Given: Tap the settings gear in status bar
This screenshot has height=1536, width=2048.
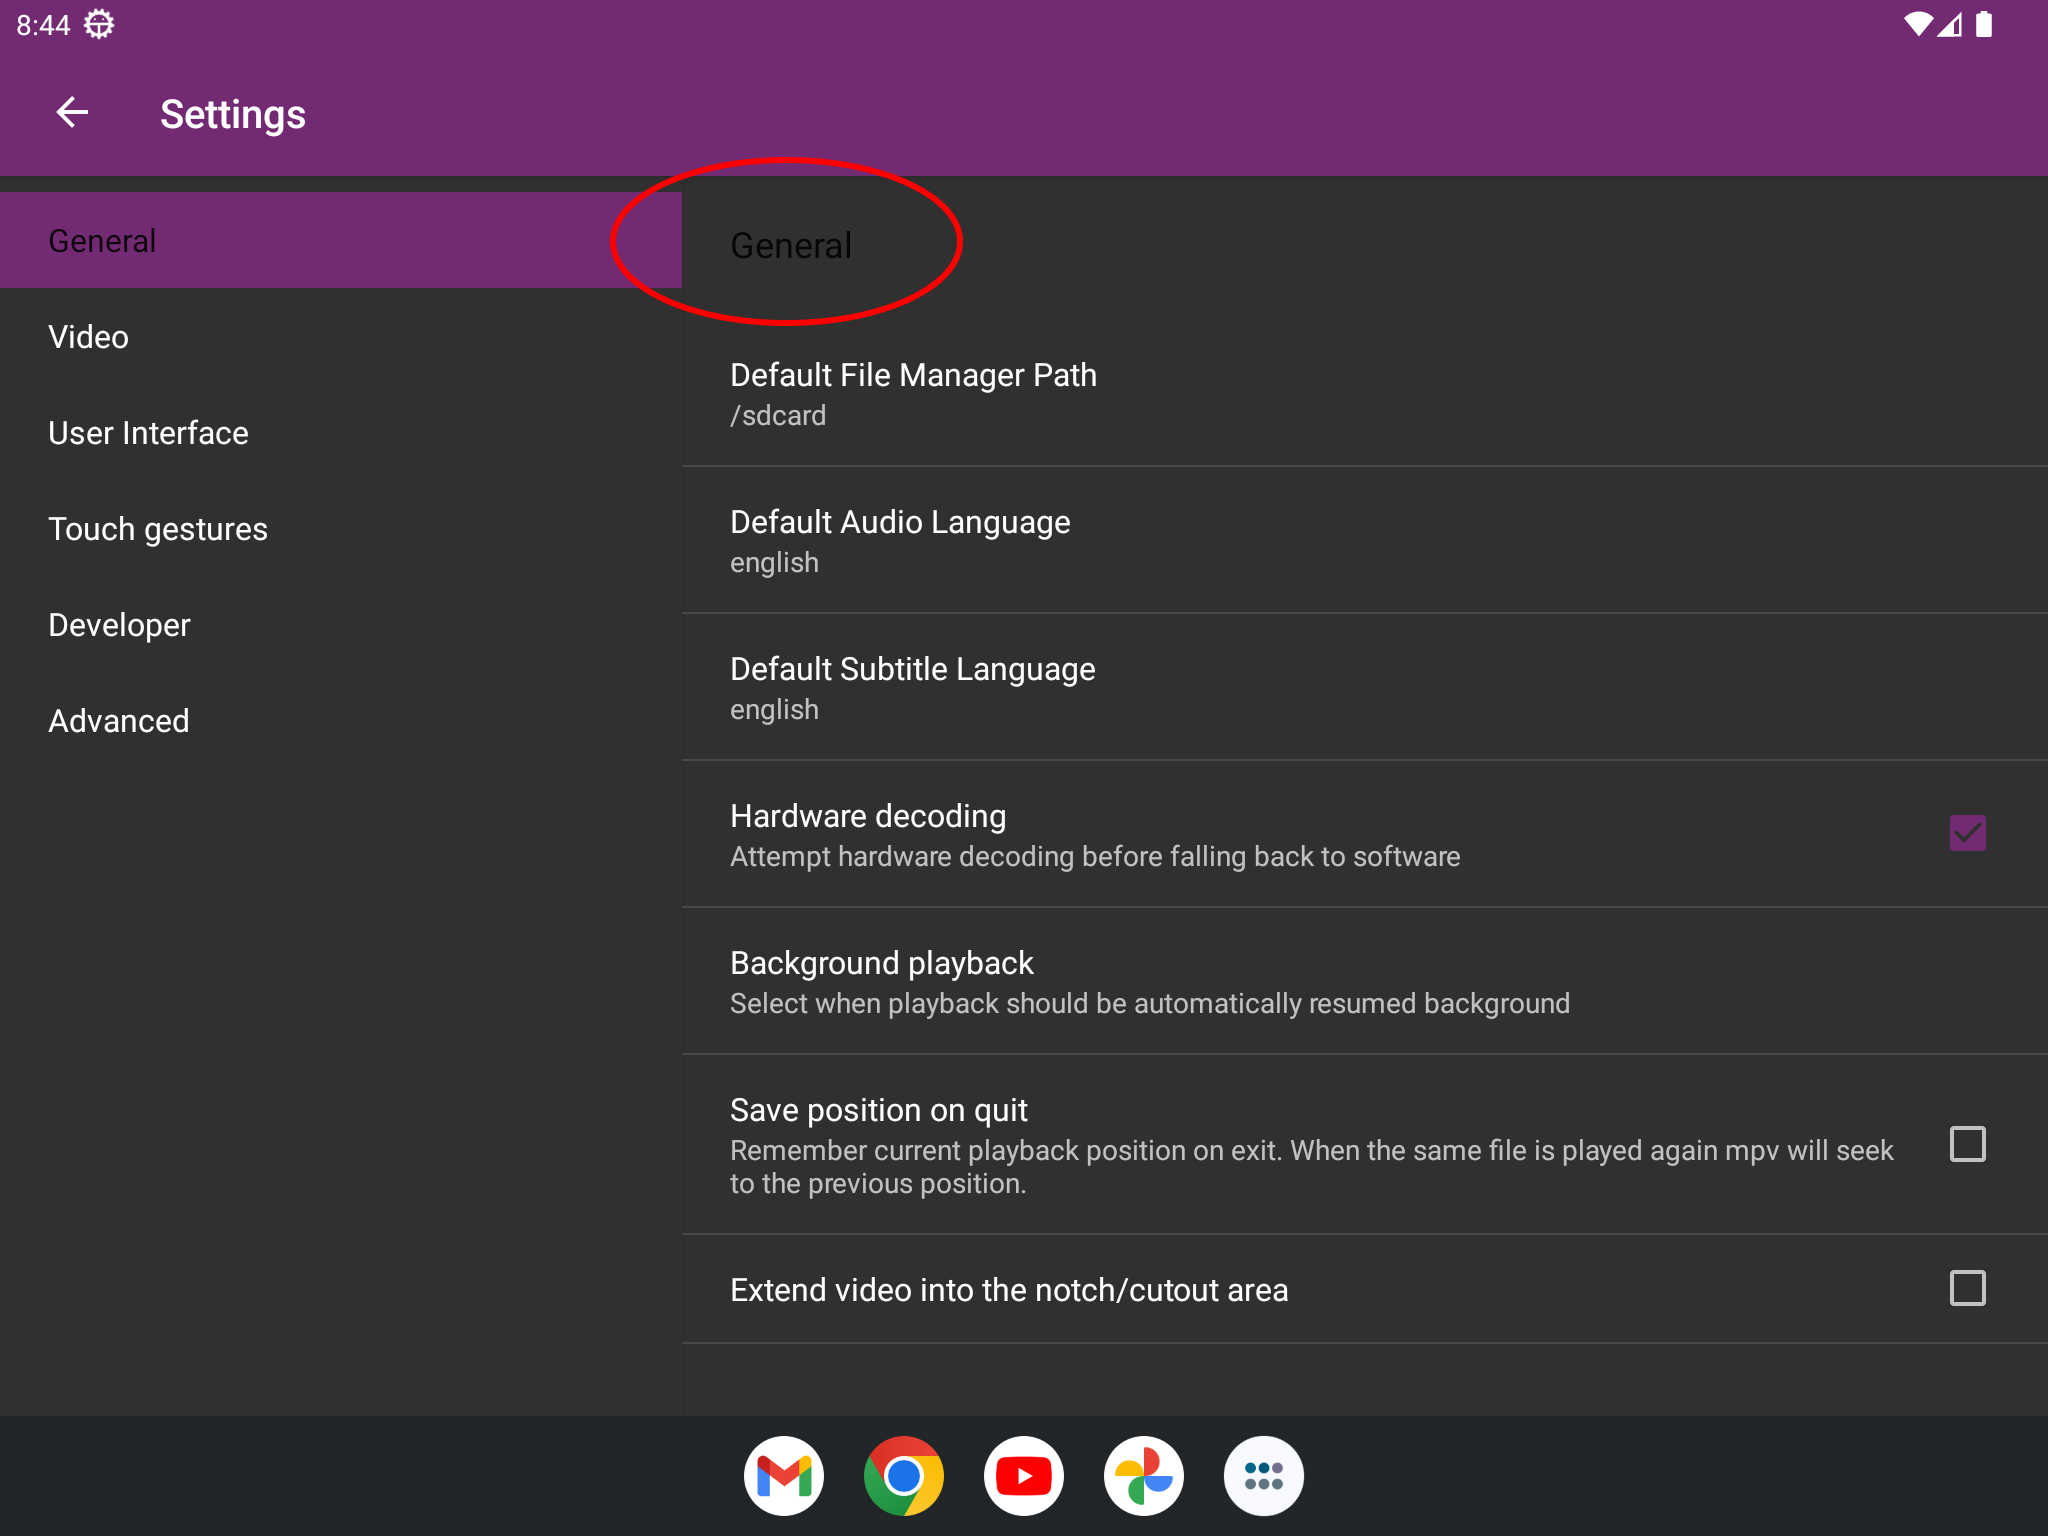Looking at the screenshot, I should pyautogui.click(x=98, y=24).
